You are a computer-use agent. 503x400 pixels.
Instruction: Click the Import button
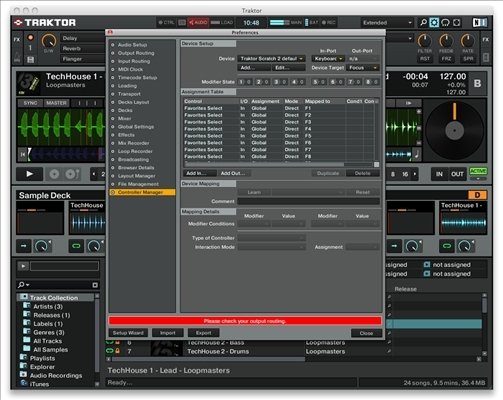(x=168, y=333)
